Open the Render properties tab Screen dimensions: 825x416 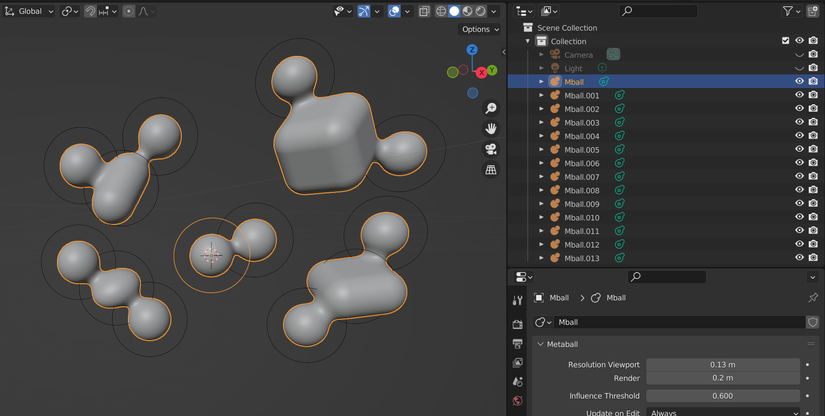518,324
